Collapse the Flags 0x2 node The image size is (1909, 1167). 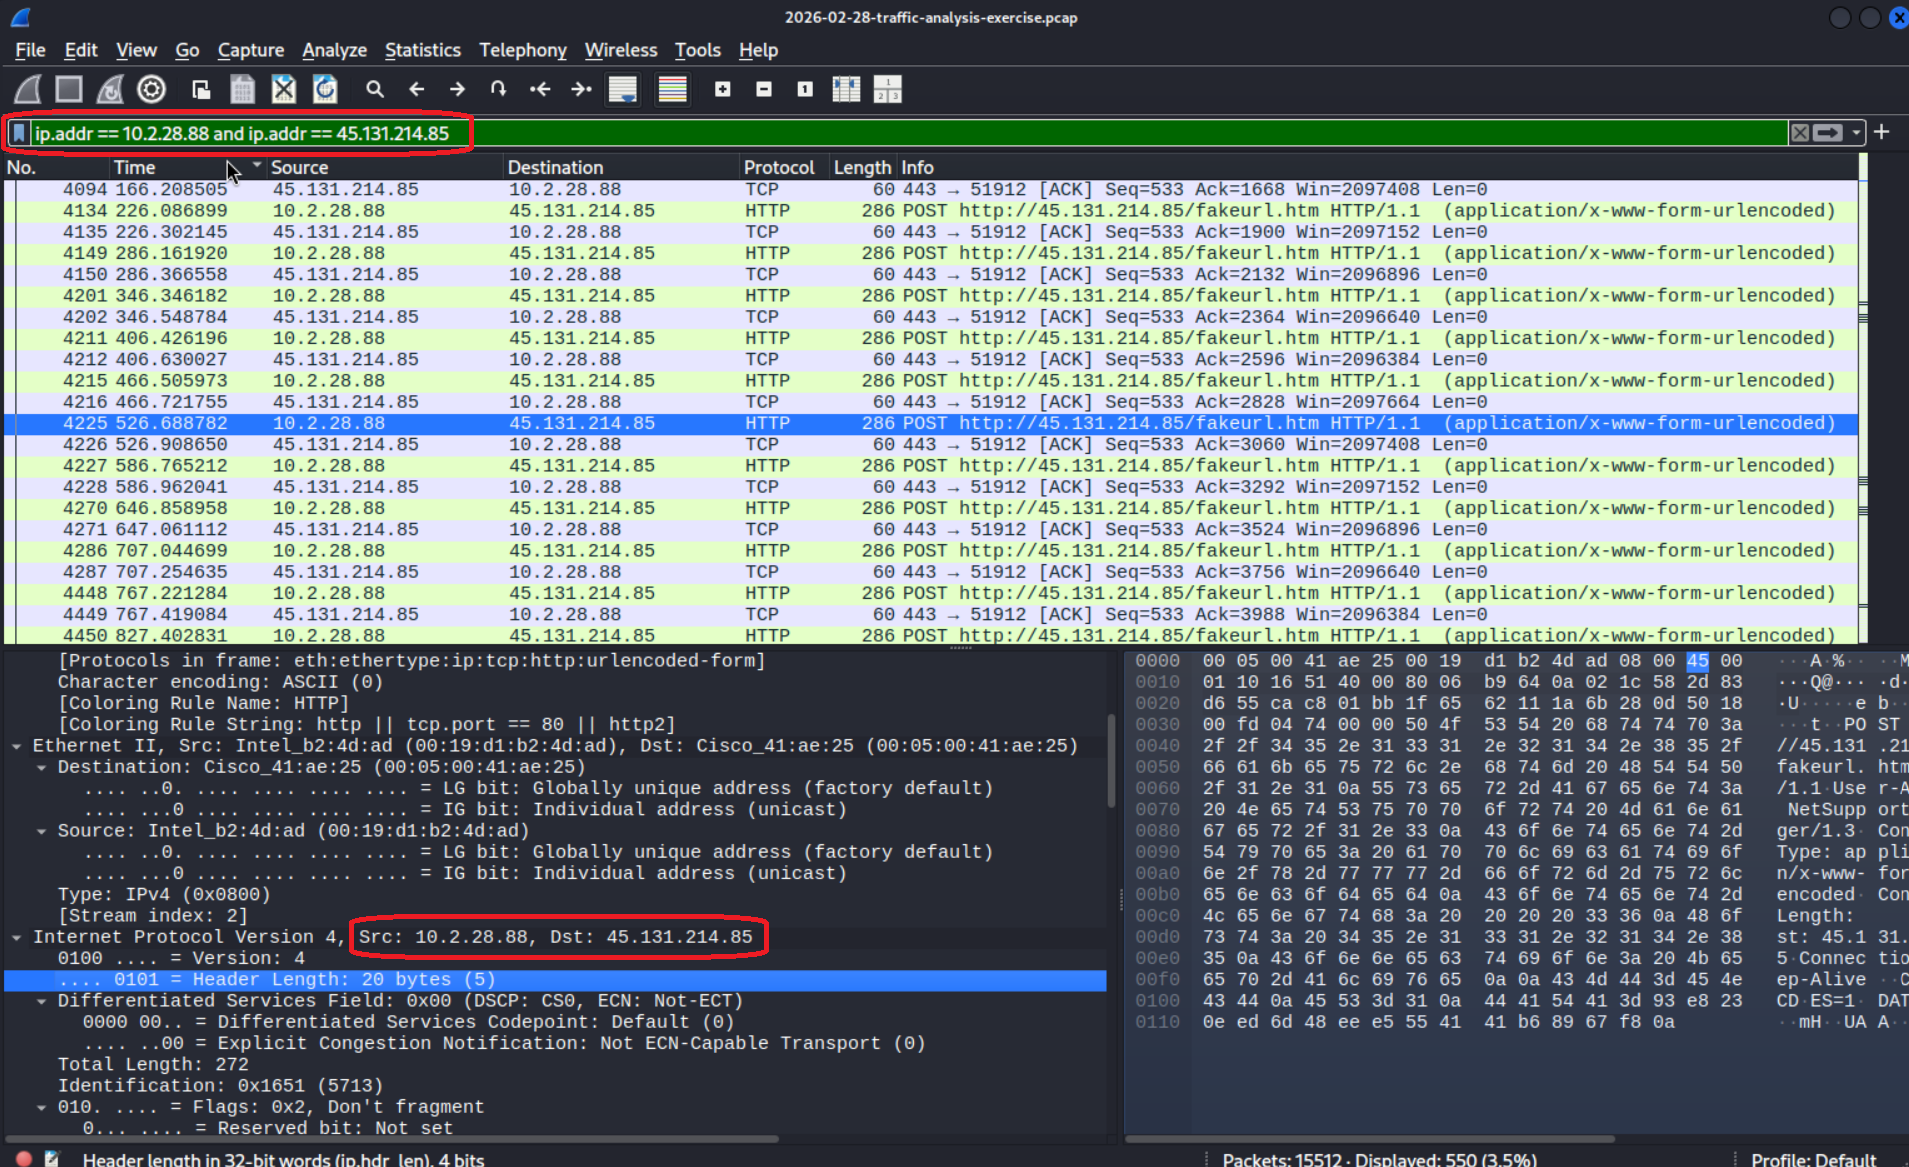pyautogui.click(x=42, y=1107)
